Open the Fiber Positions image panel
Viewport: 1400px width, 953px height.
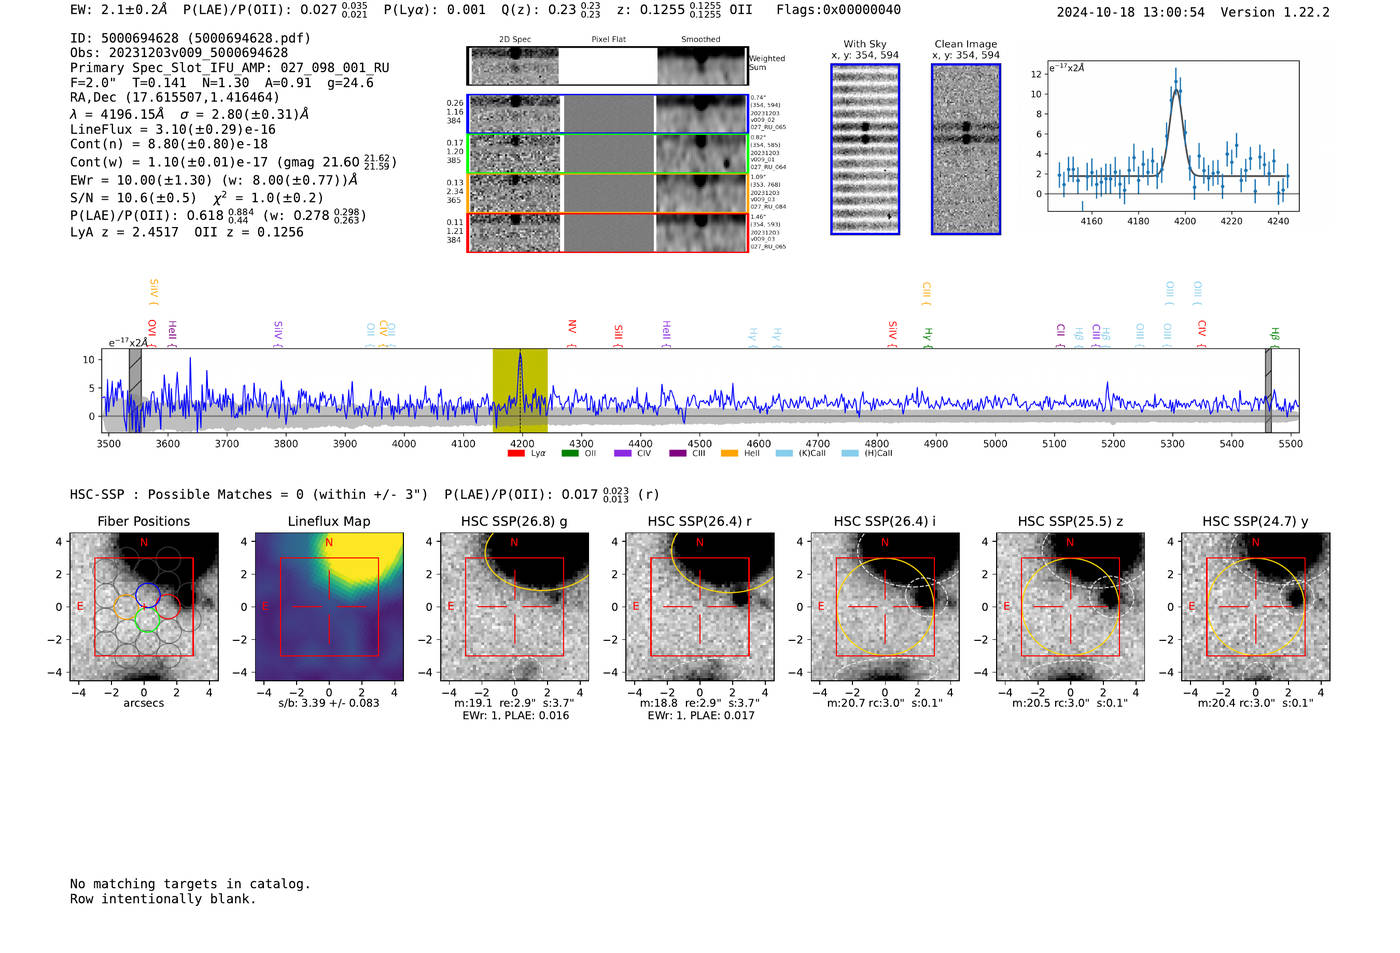144,607
